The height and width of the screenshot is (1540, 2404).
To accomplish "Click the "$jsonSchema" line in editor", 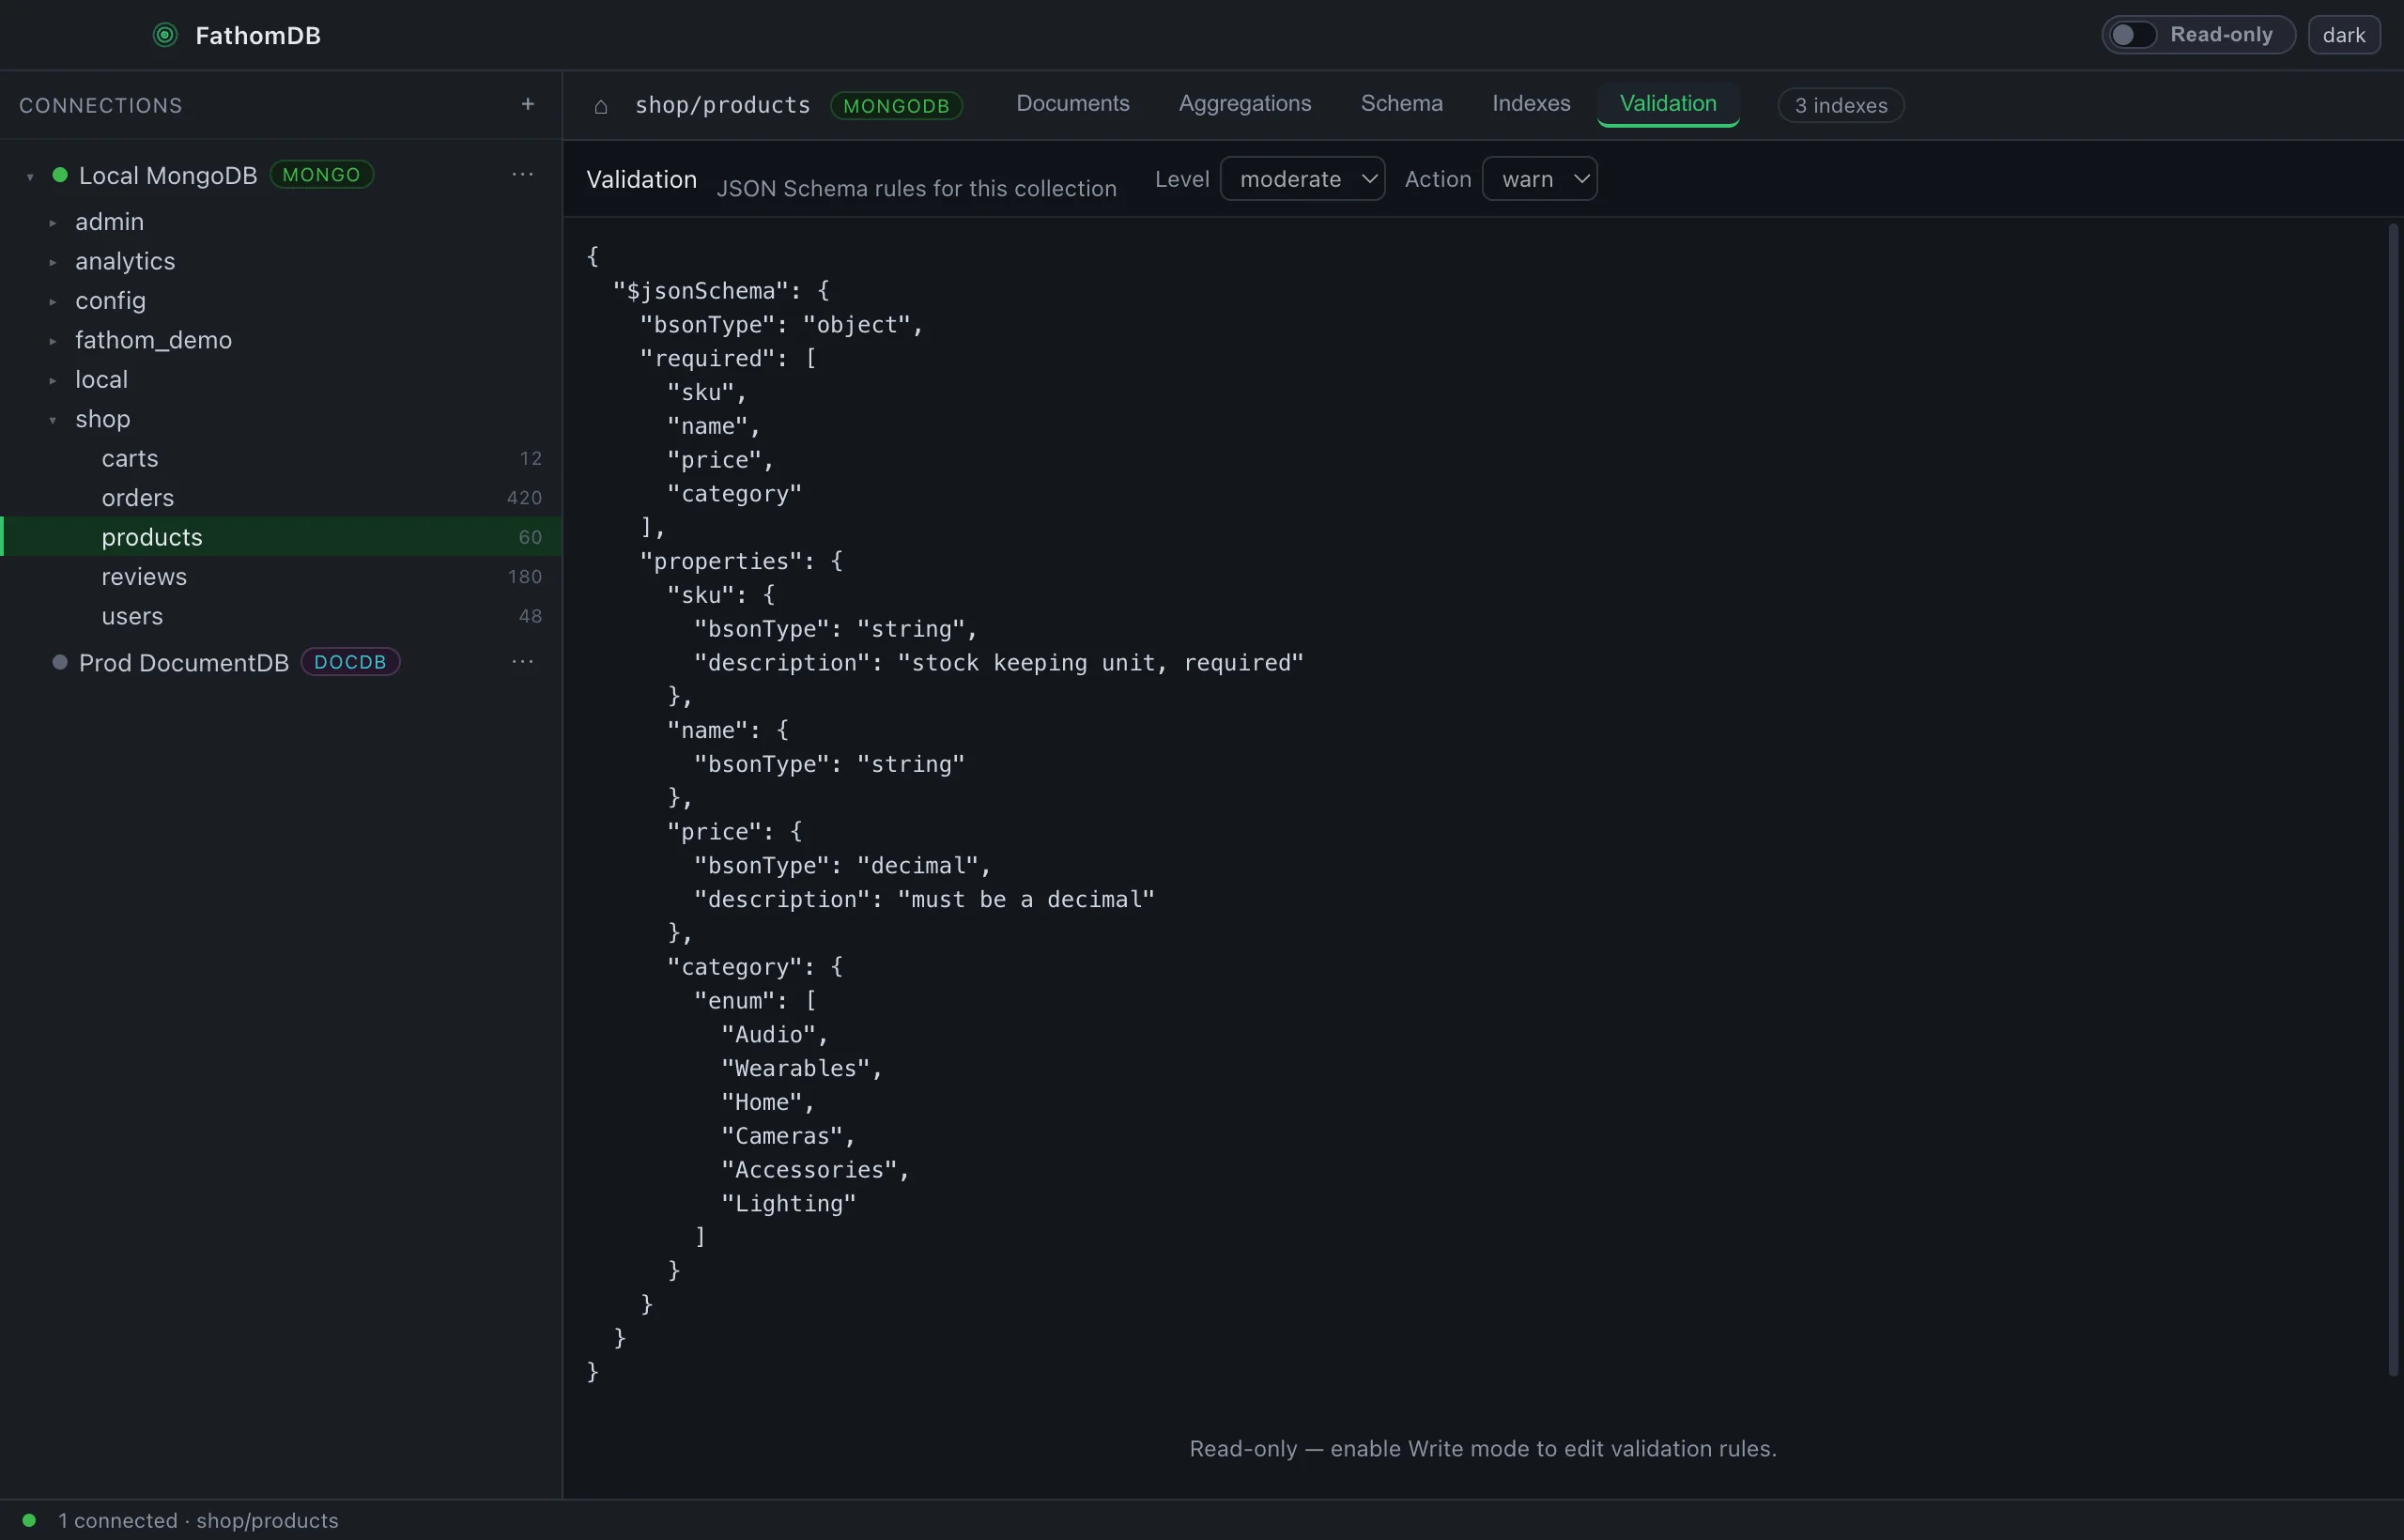I will pos(720,291).
